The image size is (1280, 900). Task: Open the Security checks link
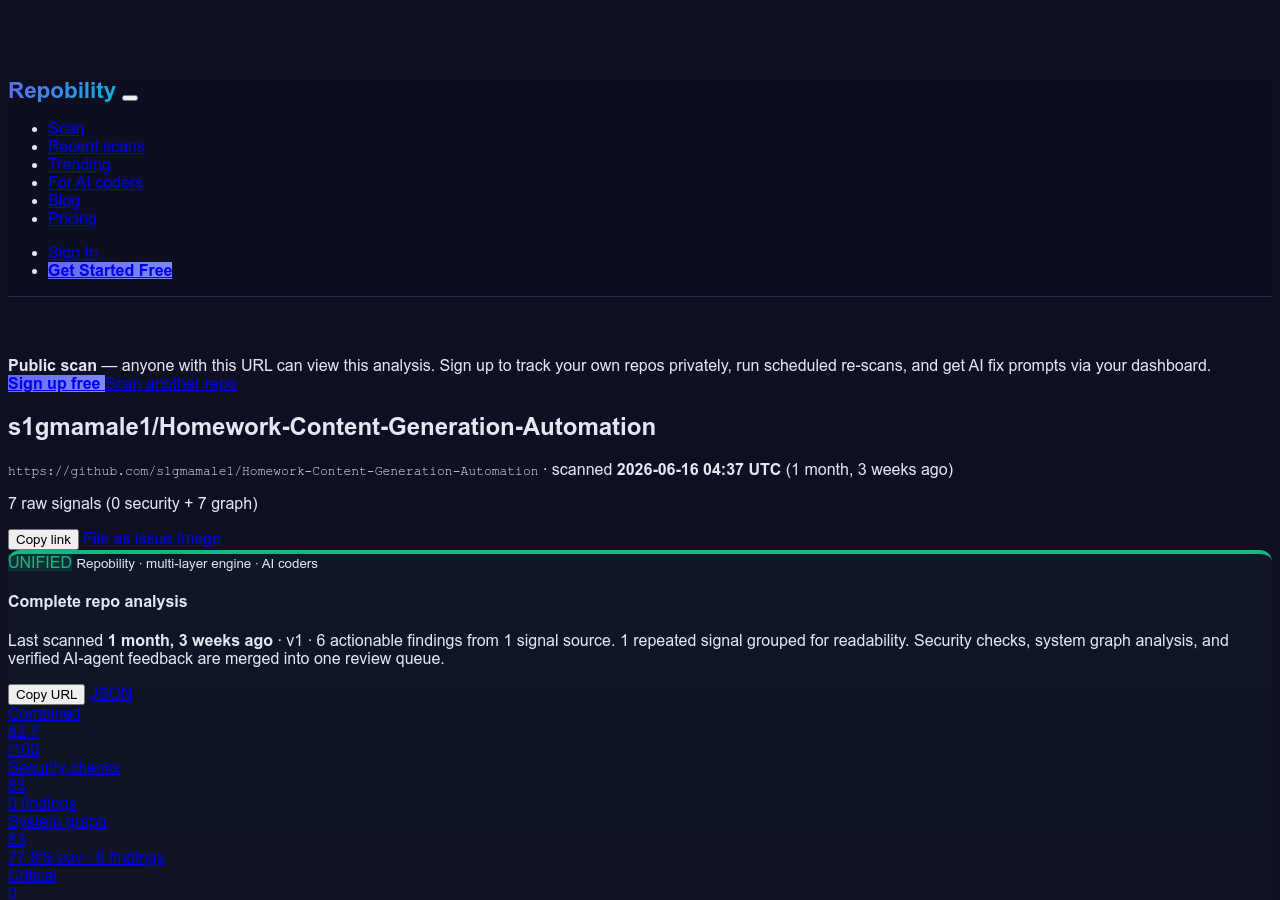(x=64, y=767)
